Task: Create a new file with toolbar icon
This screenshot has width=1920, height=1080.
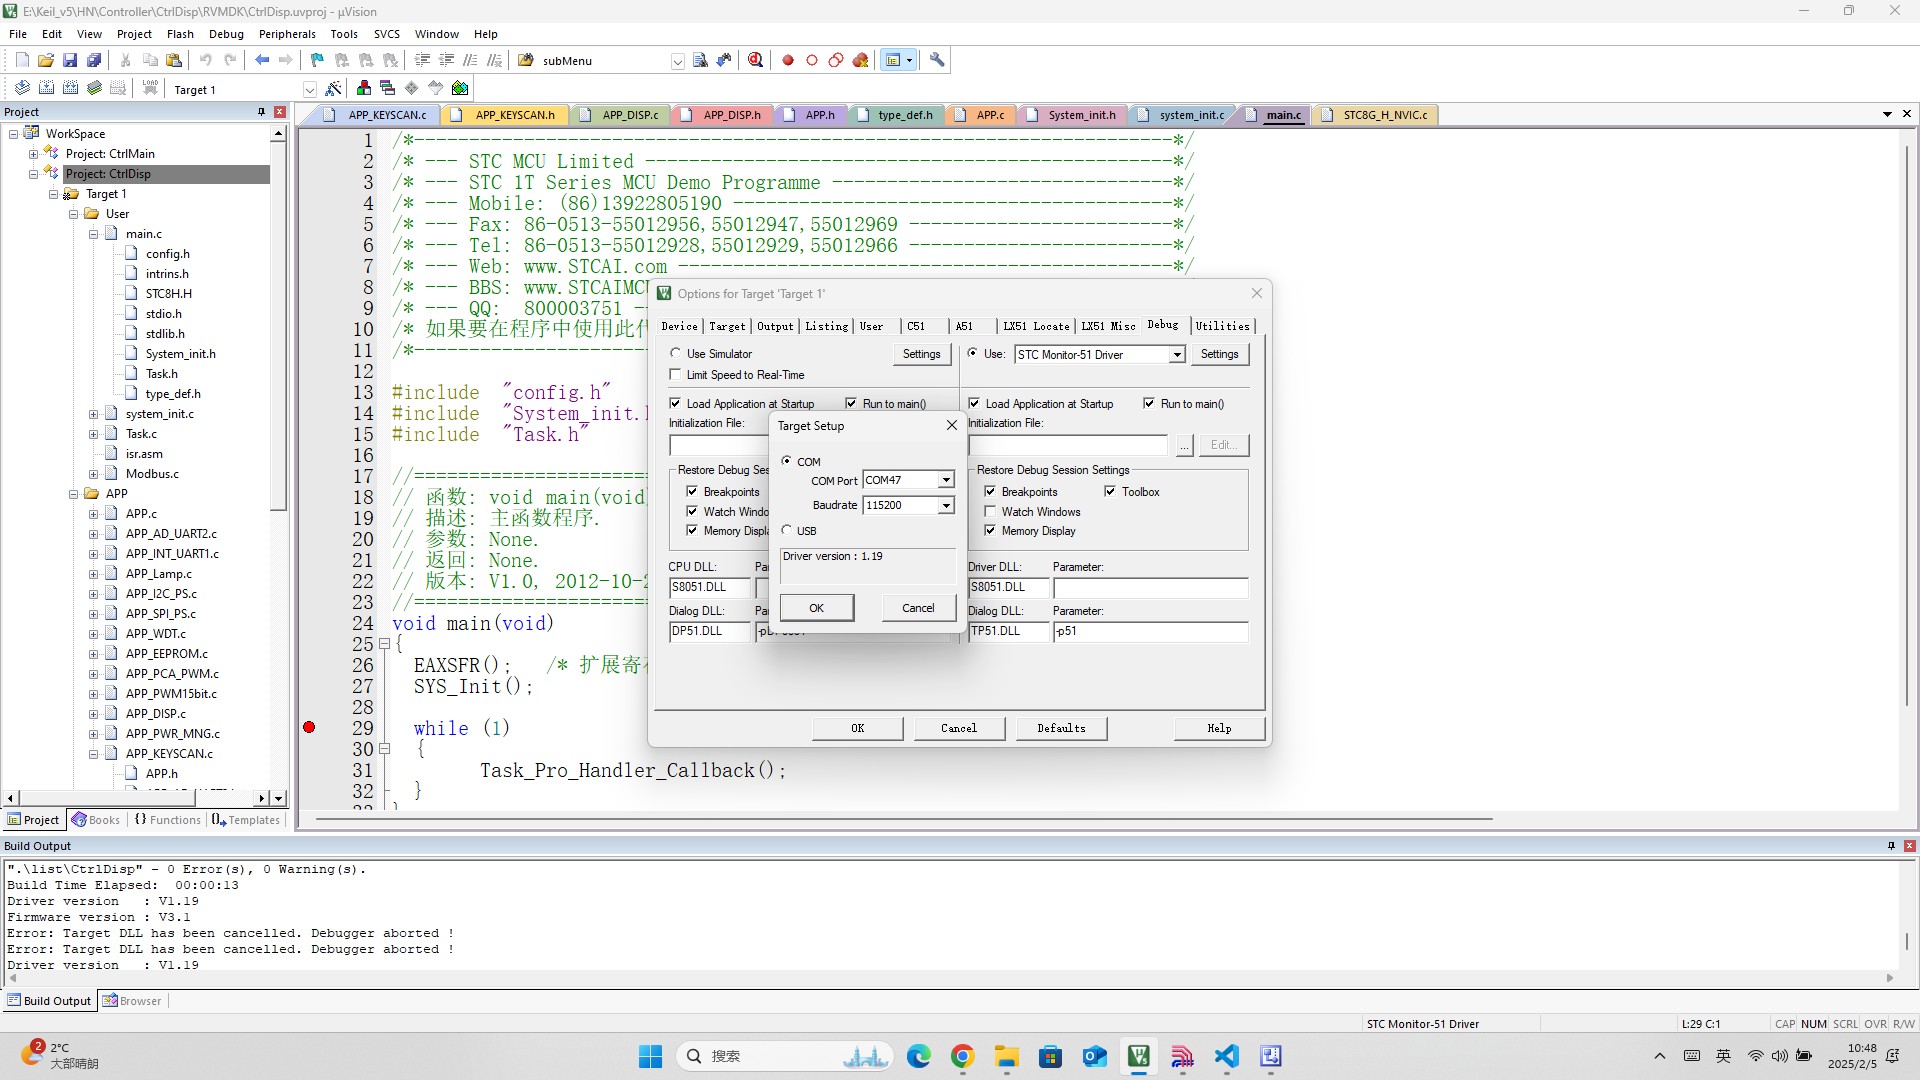Action: (x=22, y=60)
